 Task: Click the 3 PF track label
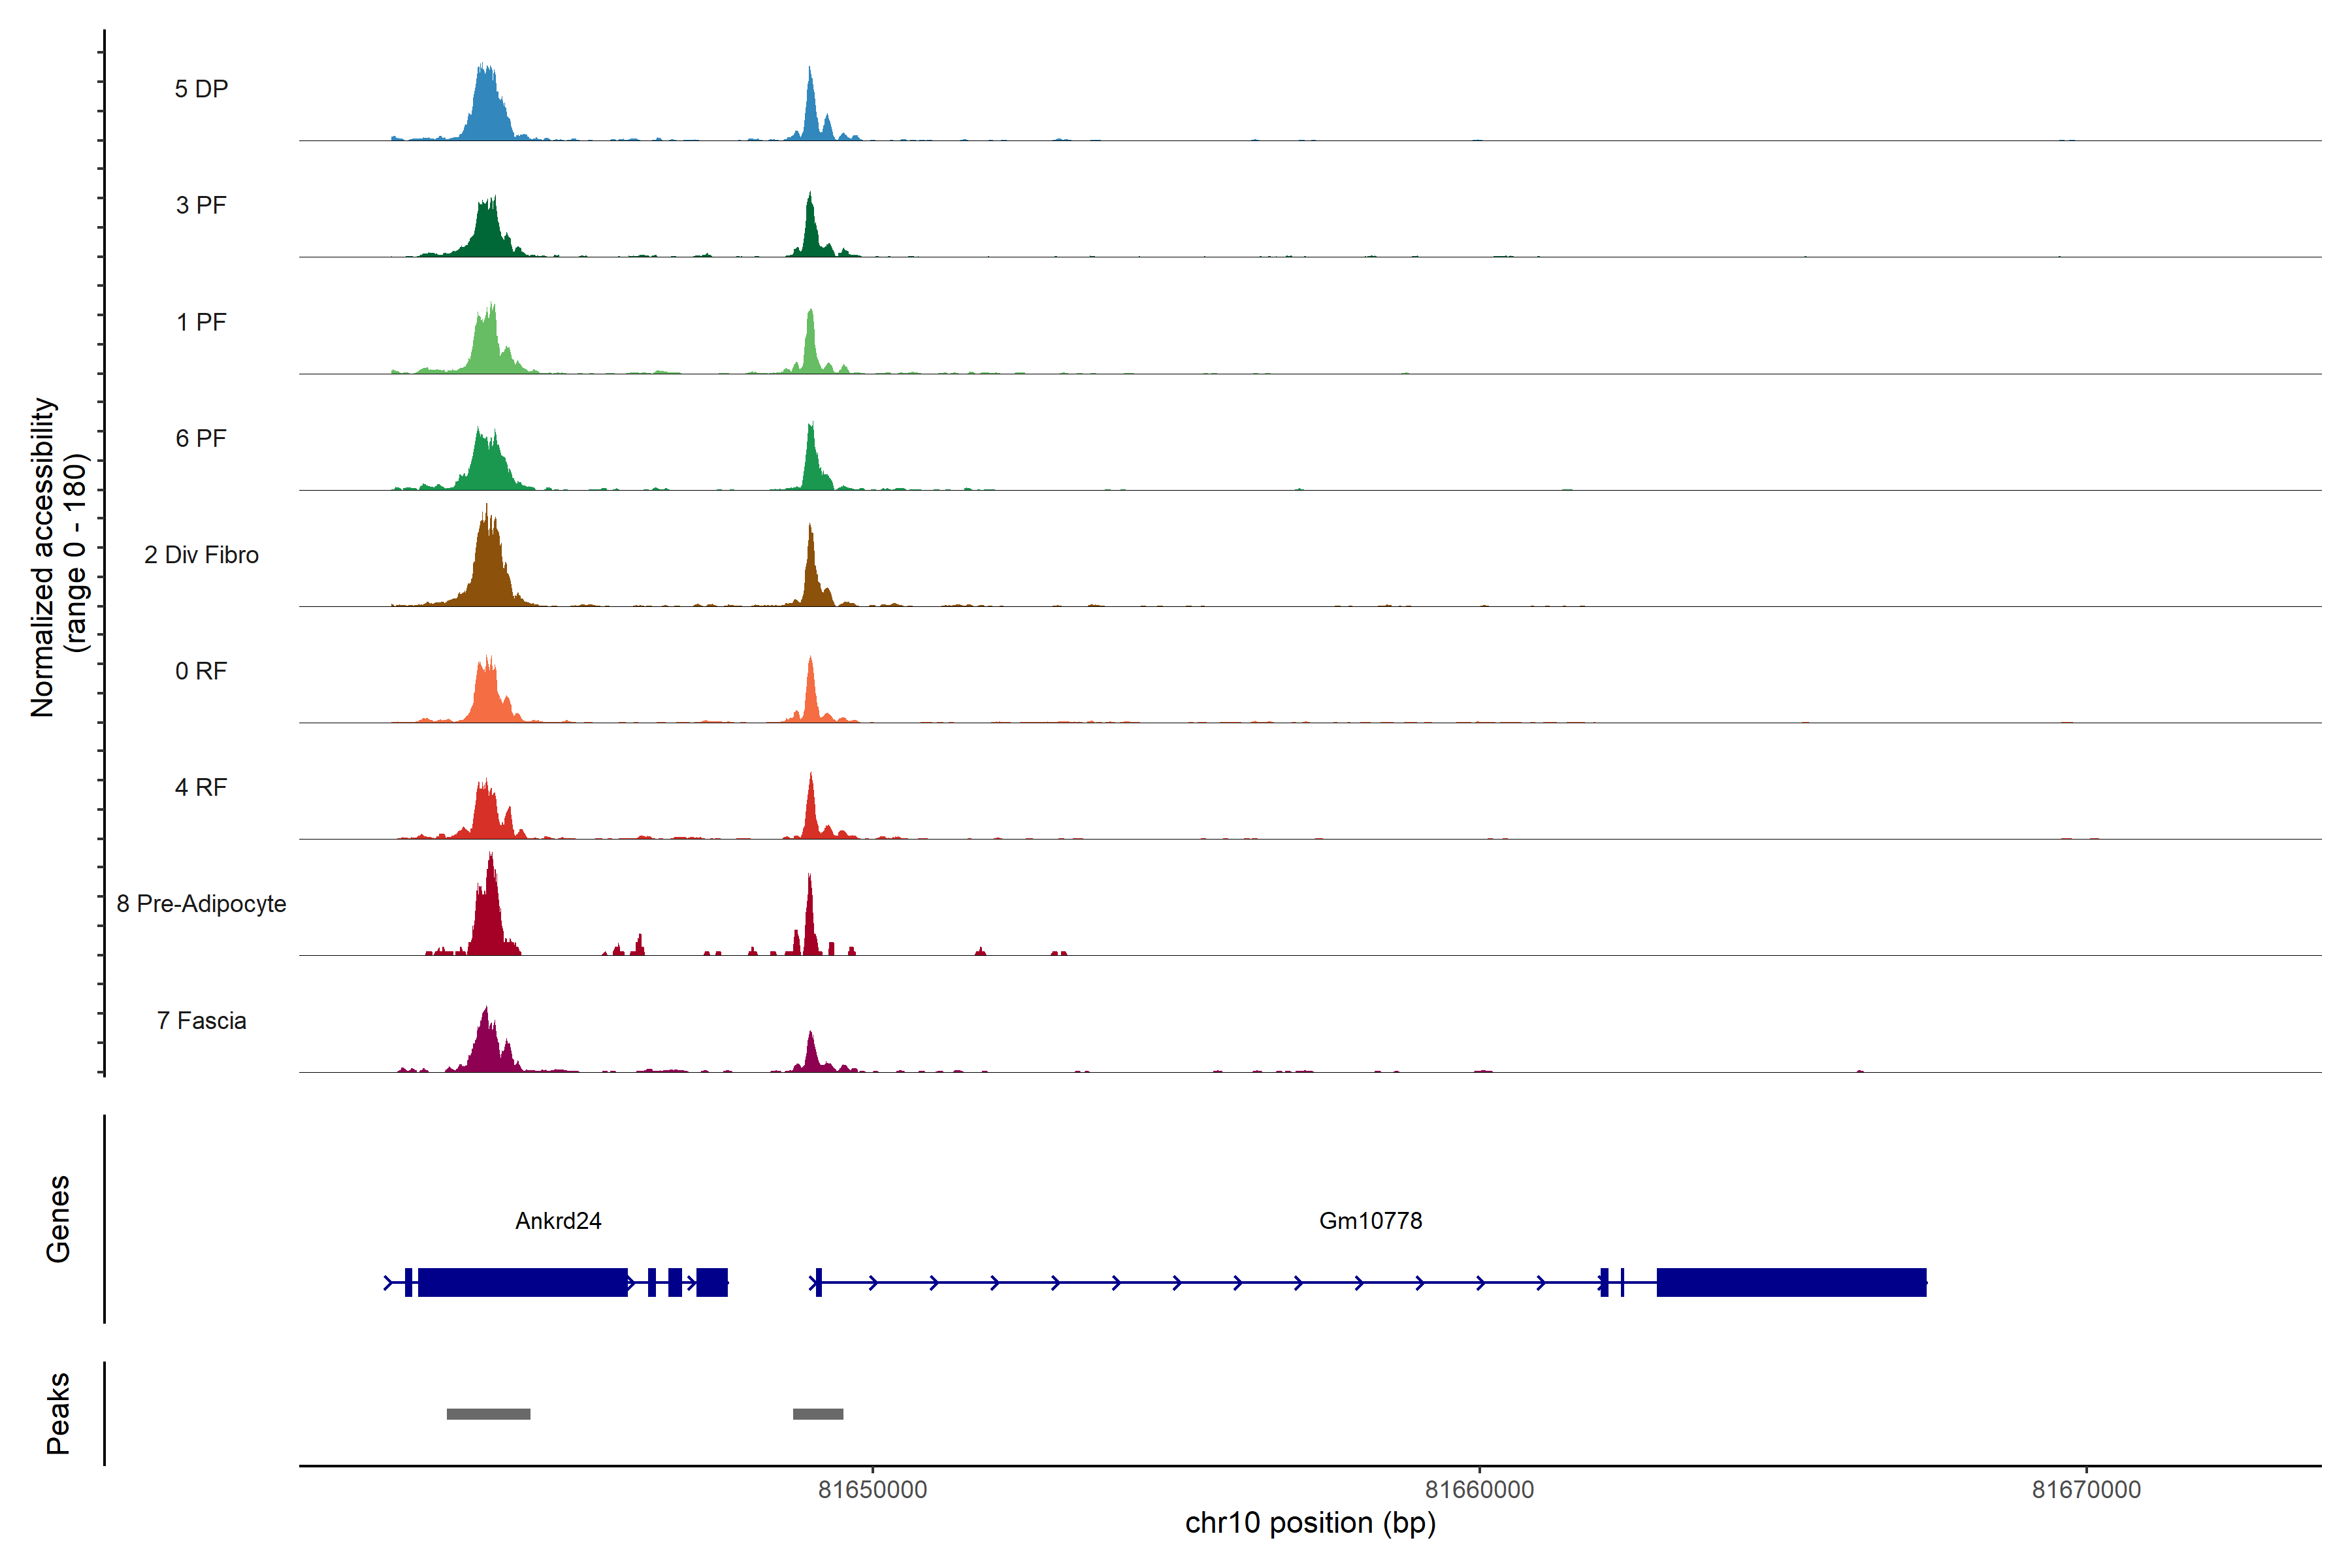coord(201,205)
